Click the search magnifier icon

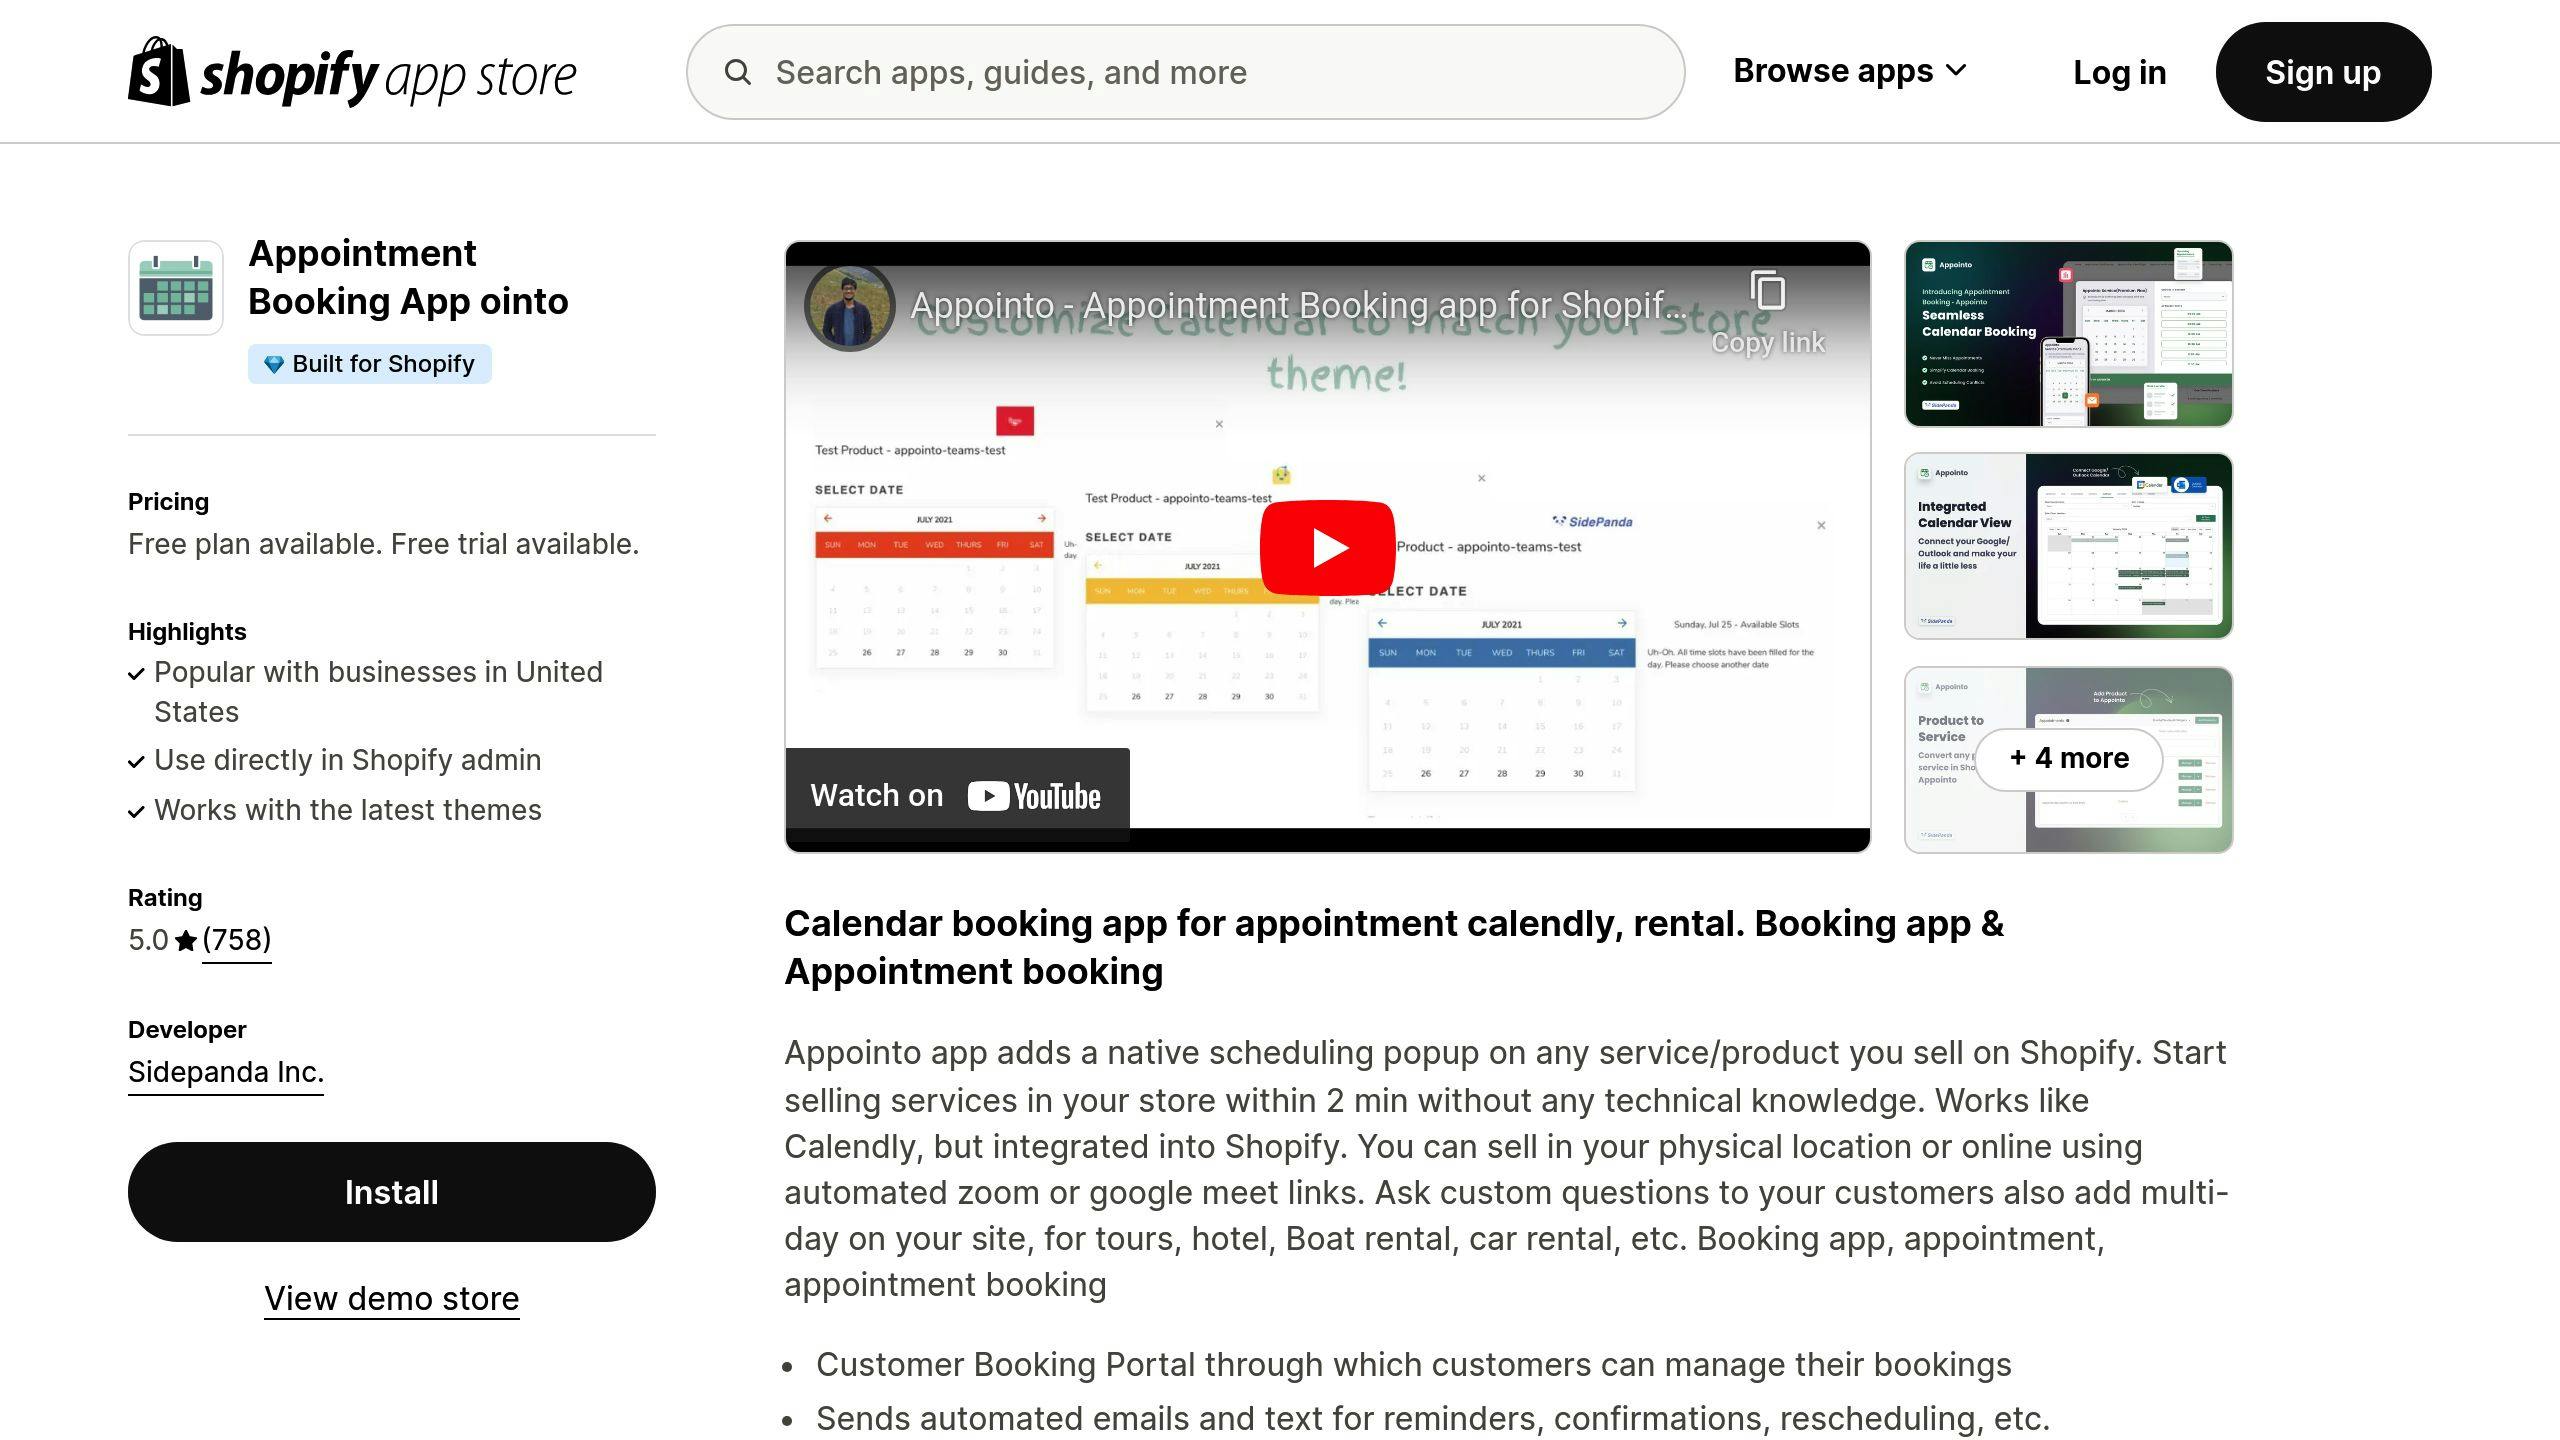coord(738,72)
